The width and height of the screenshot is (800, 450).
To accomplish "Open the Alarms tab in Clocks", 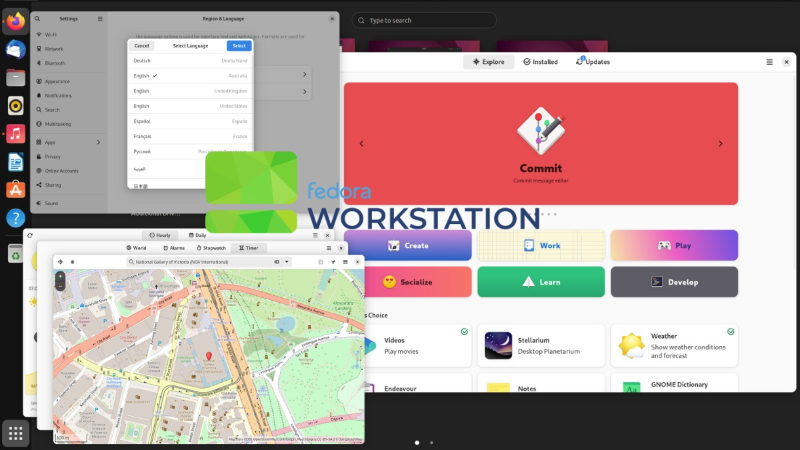I will pyautogui.click(x=174, y=248).
